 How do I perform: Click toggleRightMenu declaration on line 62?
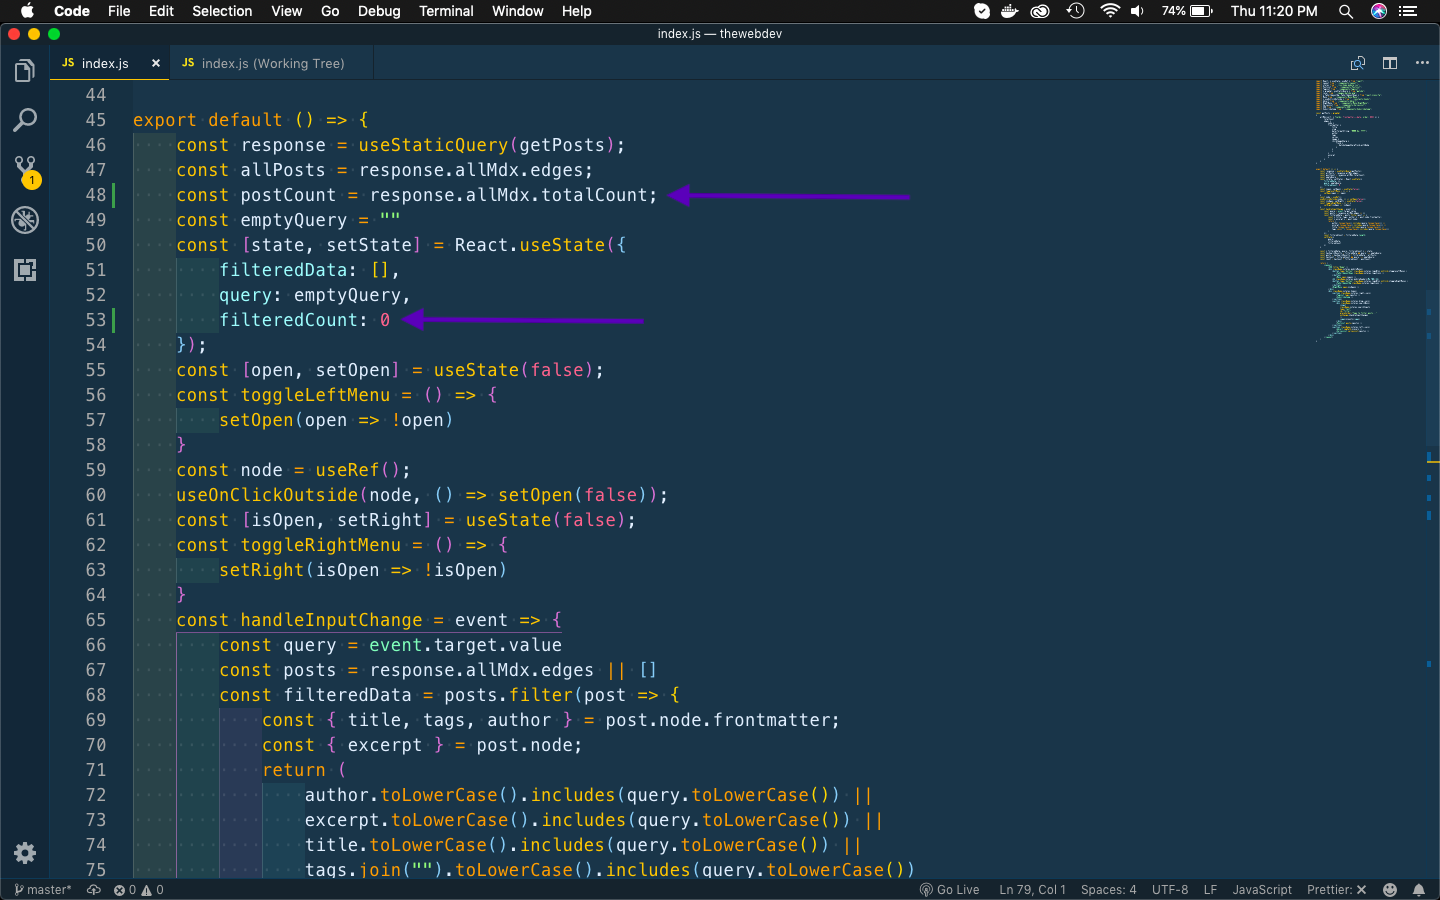click(320, 545)
